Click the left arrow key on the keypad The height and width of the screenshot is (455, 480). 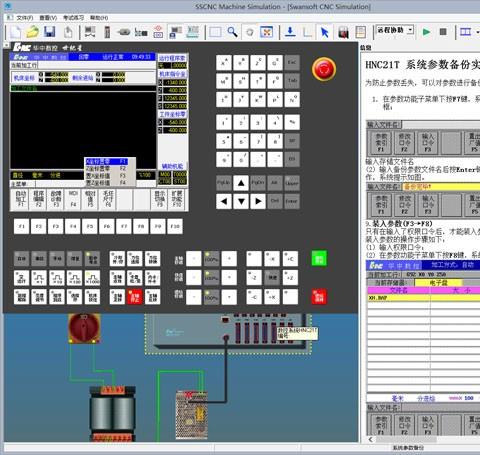tap(224, 201)
